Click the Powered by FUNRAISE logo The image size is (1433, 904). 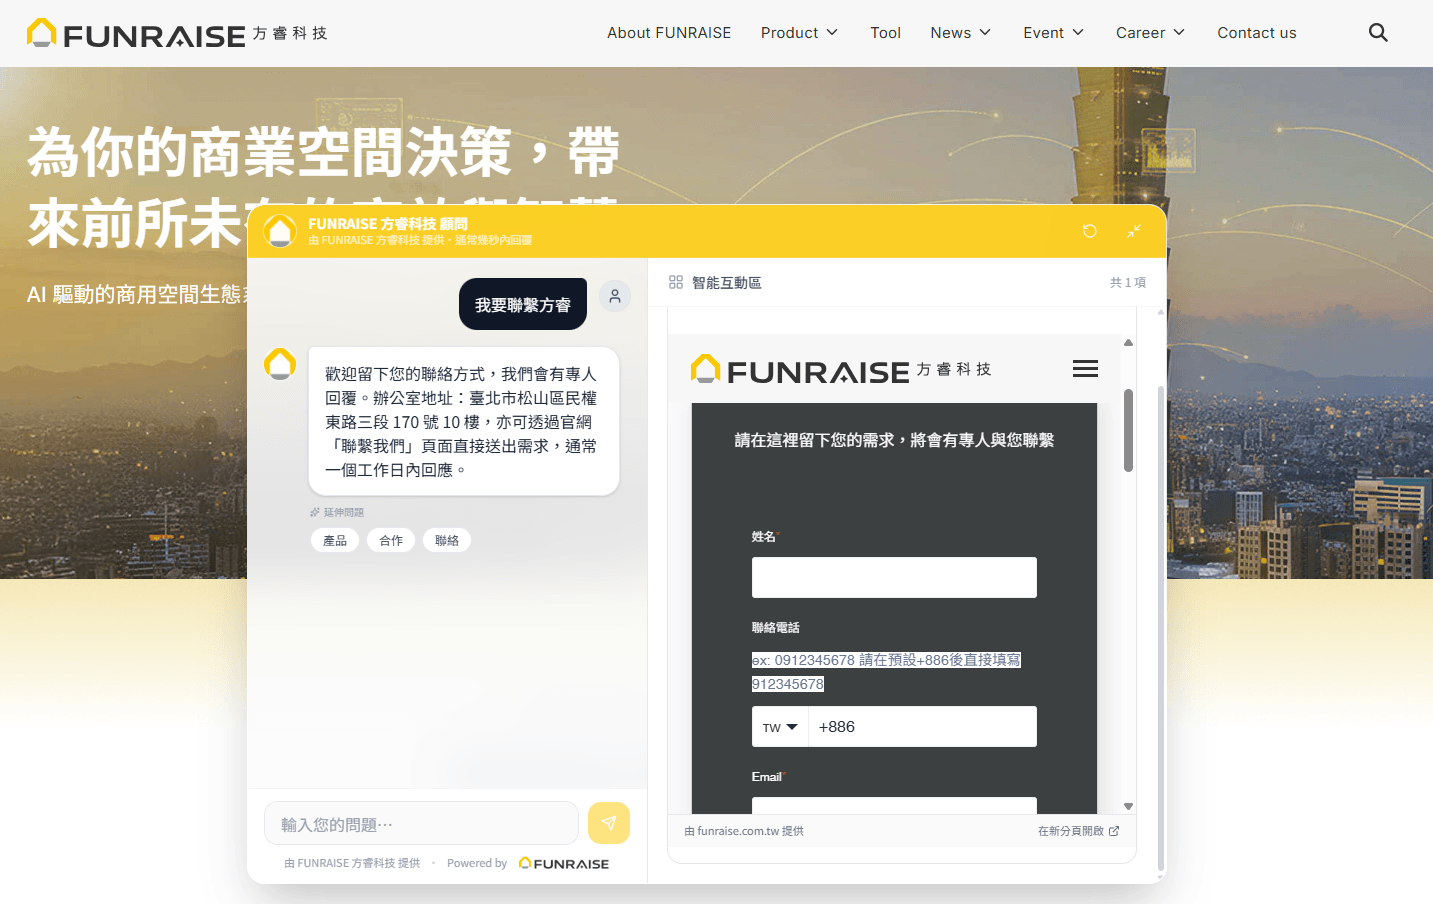pyautogui.click(x=564, y=863)
